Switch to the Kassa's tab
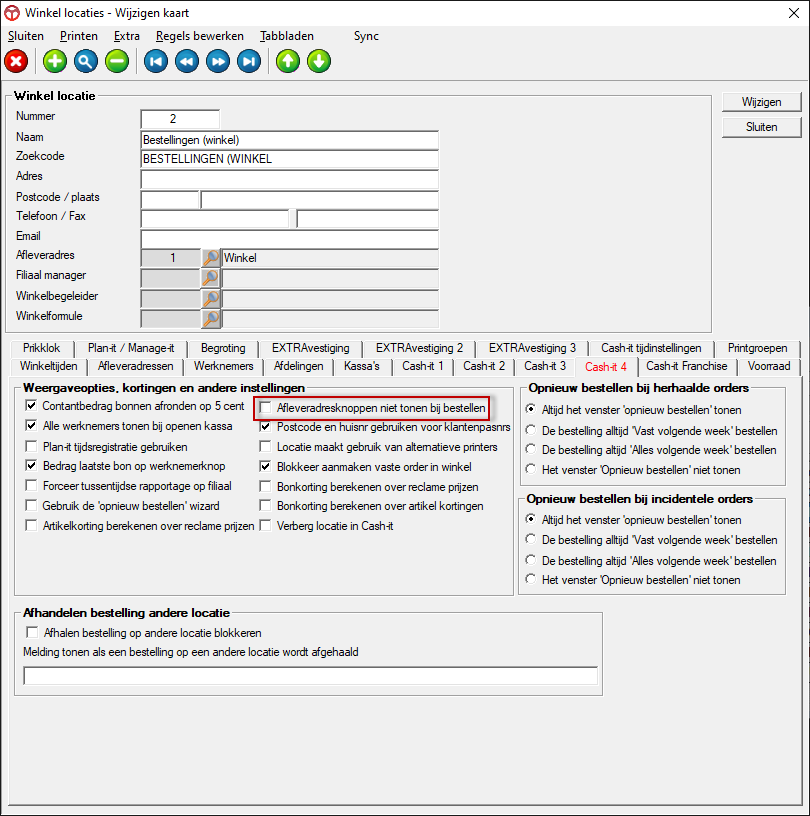 [361, 366]
